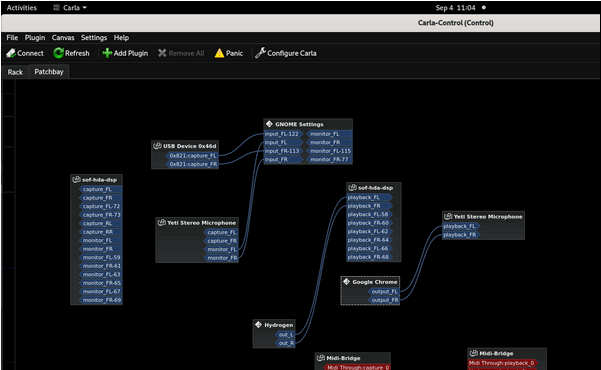Switch to the Patchbay tab
601x370 pixels.
49,72
